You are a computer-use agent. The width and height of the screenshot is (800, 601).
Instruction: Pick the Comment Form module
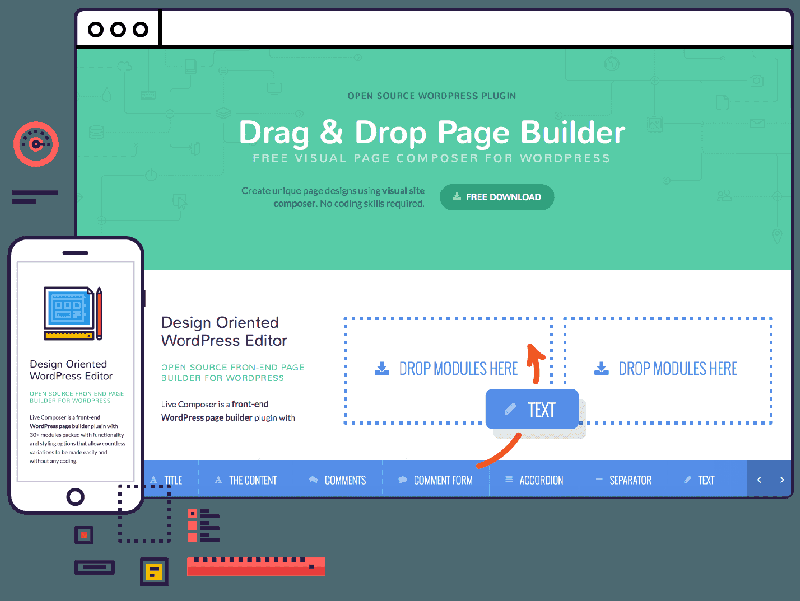point(435,480)
